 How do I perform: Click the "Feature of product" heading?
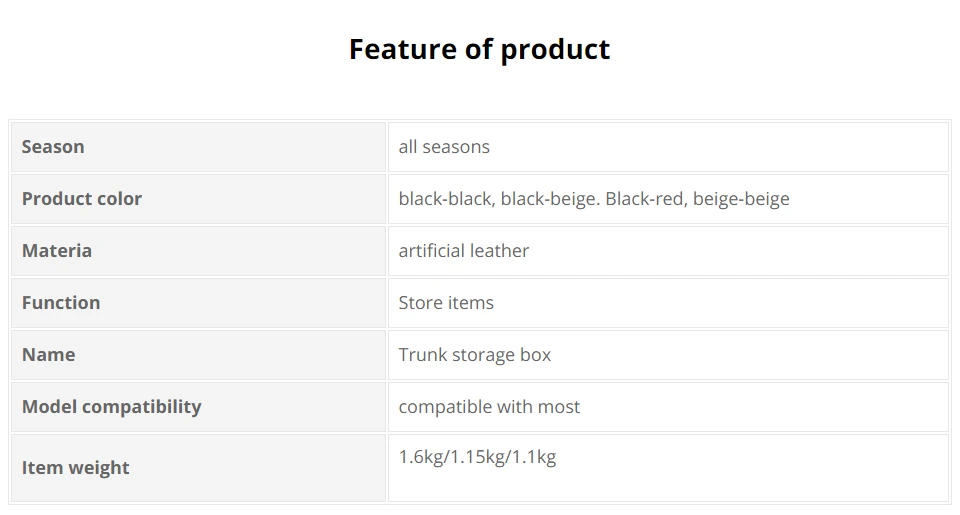479,49
